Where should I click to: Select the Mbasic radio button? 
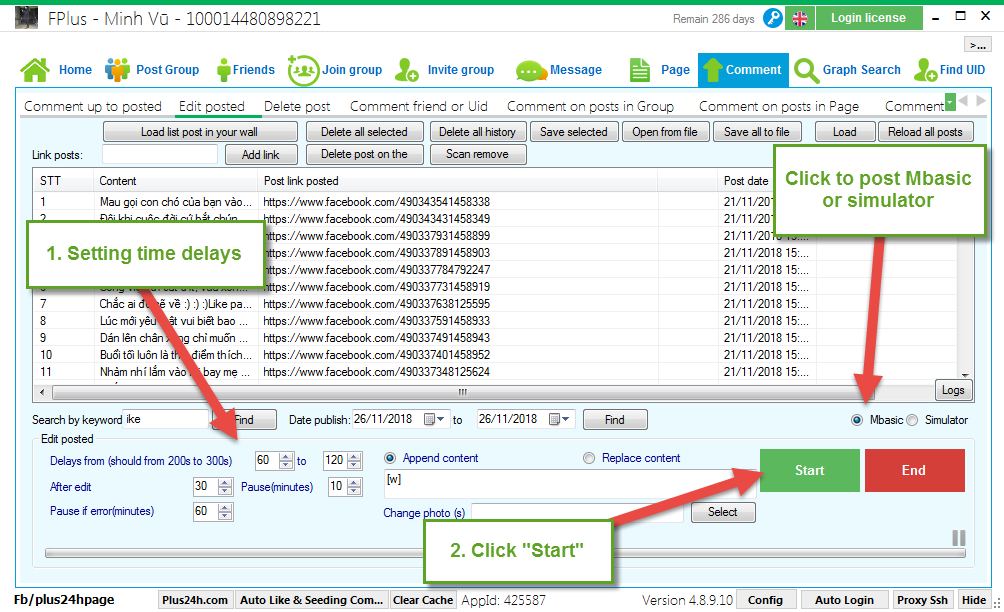pyautogui.click(x=857, y=420)
